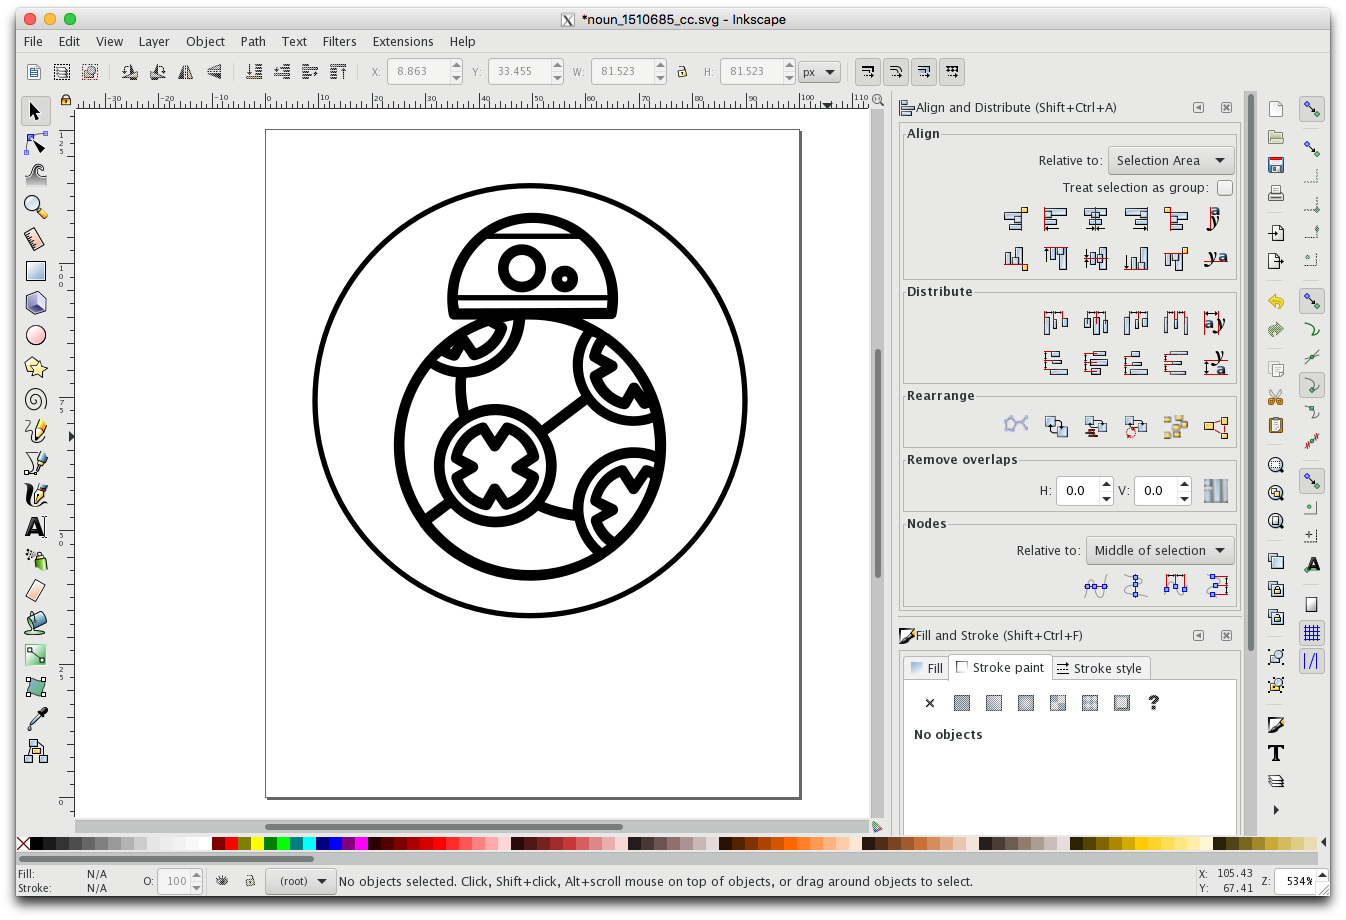Click Flip horizontal toolbar icon
The width and height of the screenshot is (1346, 920).
click(185, 72)
